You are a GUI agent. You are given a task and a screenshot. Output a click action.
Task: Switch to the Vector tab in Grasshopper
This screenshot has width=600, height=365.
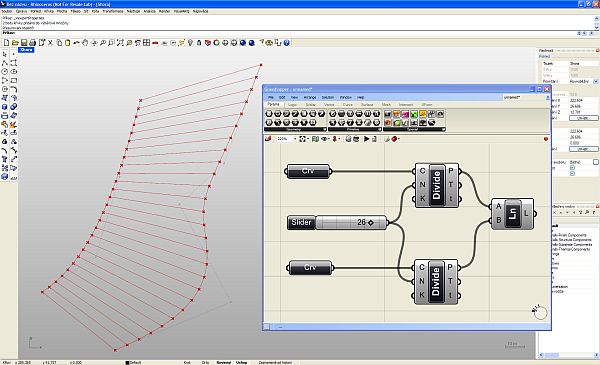point(329,104)
